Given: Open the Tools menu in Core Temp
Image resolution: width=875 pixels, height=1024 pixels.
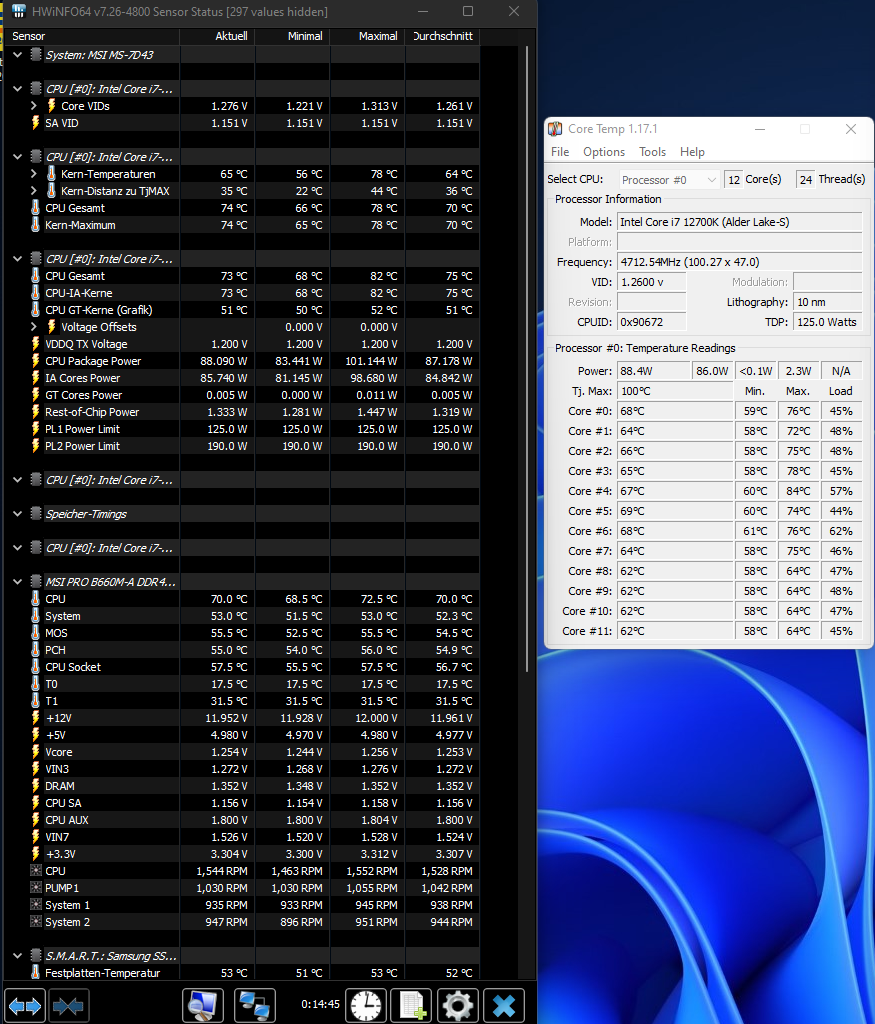Looking at the screenshot, I should (652, 152).
